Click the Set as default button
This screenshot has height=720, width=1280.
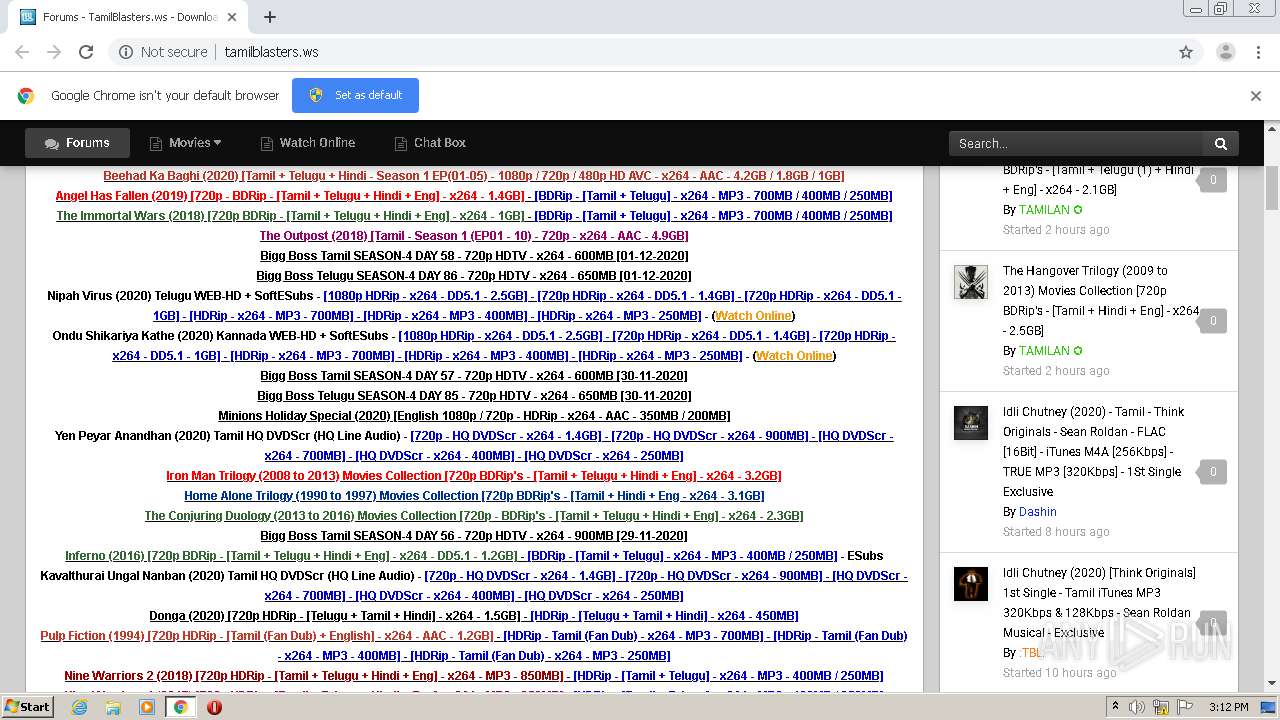pos(355,95)
